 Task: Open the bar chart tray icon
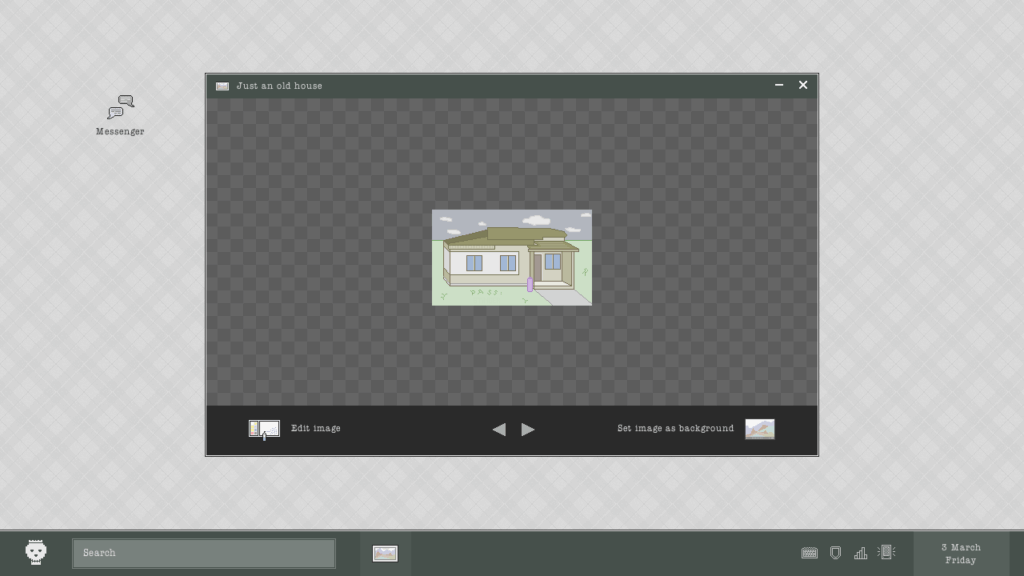861,553
